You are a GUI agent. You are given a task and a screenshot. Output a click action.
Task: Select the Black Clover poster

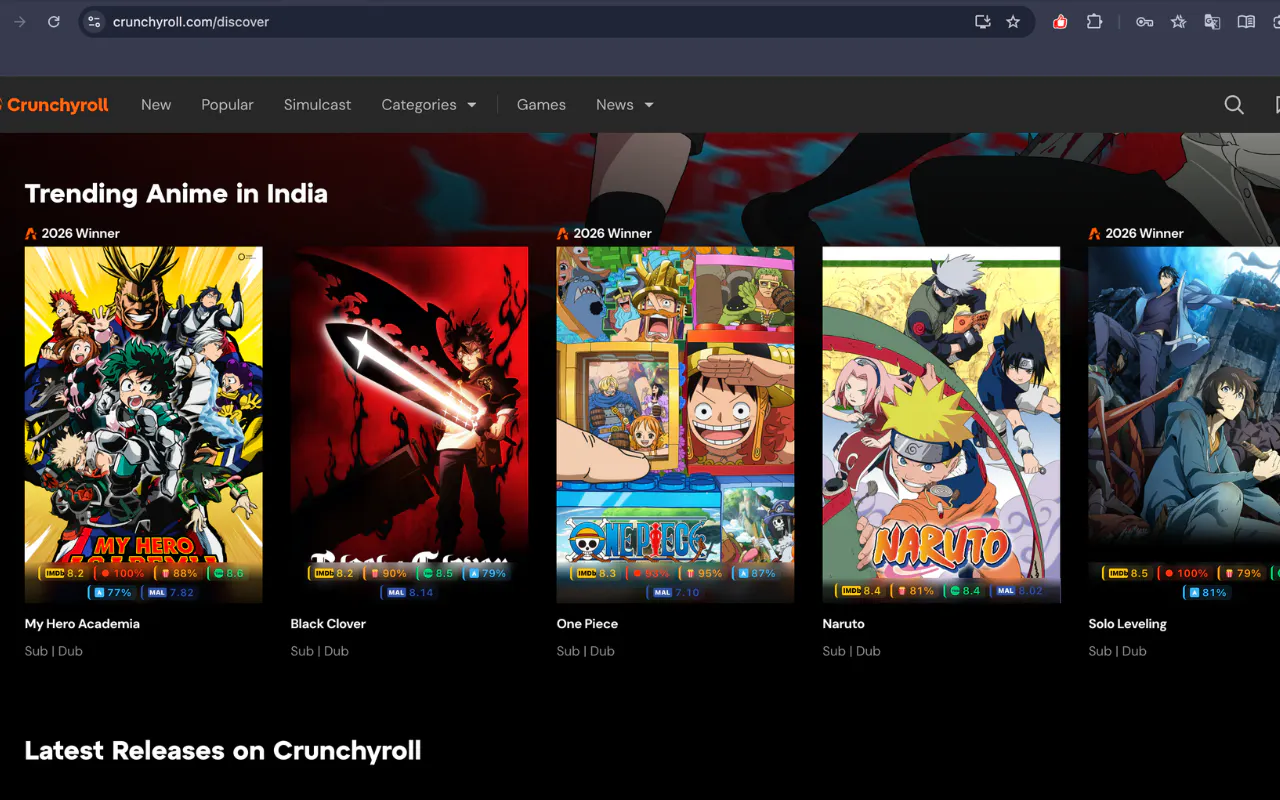(x=410, y=425)
